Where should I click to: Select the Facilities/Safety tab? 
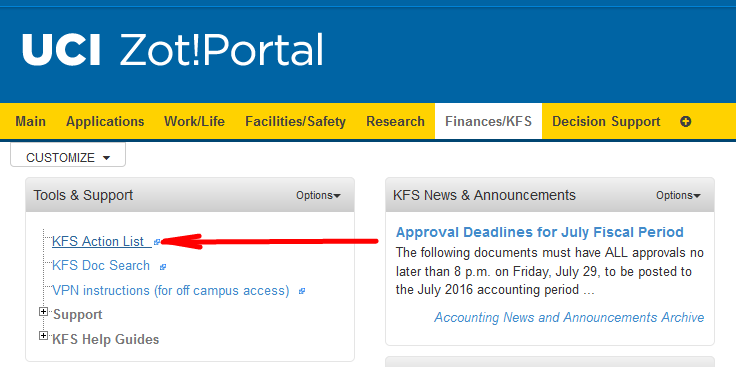(x=295, y=122)
